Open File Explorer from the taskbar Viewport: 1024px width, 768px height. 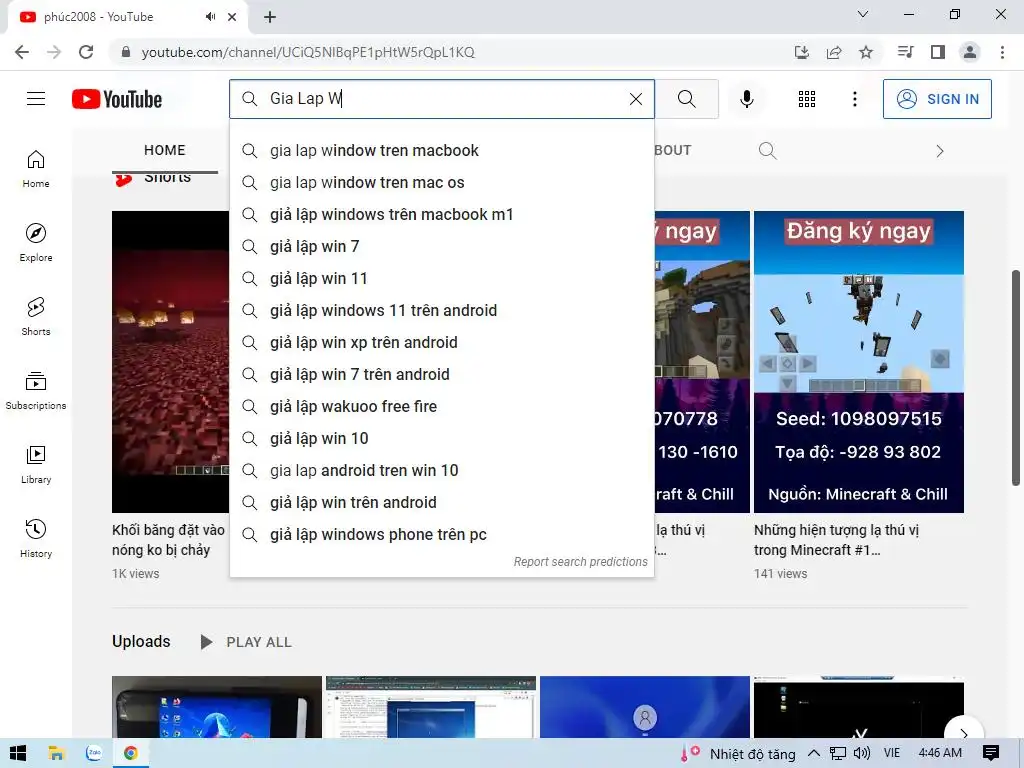(56, 753)
